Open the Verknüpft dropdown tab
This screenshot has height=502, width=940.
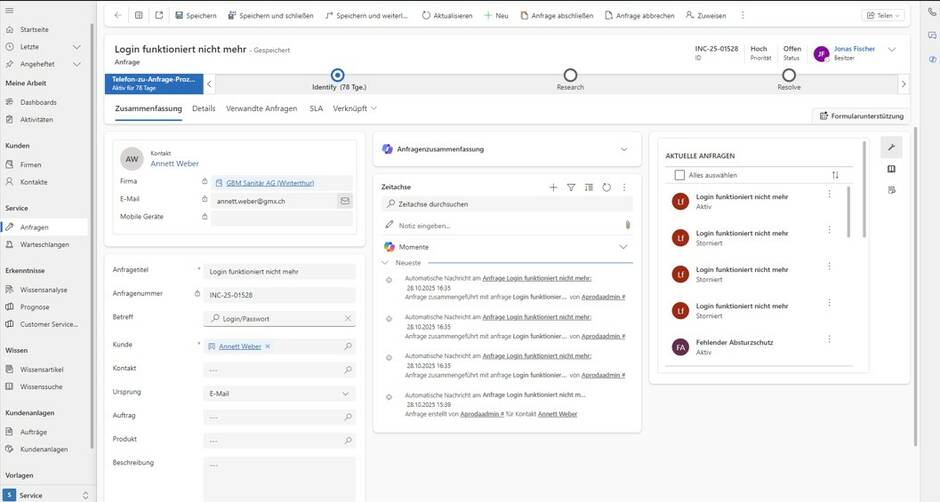pyautogui.click(x=355, y=109)
